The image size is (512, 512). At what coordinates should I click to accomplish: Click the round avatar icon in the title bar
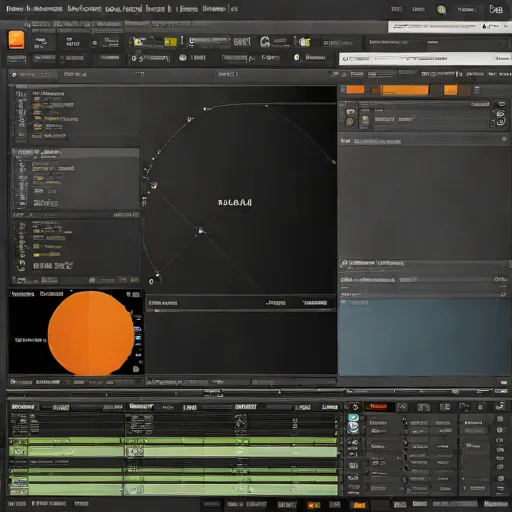pos(441,10)
